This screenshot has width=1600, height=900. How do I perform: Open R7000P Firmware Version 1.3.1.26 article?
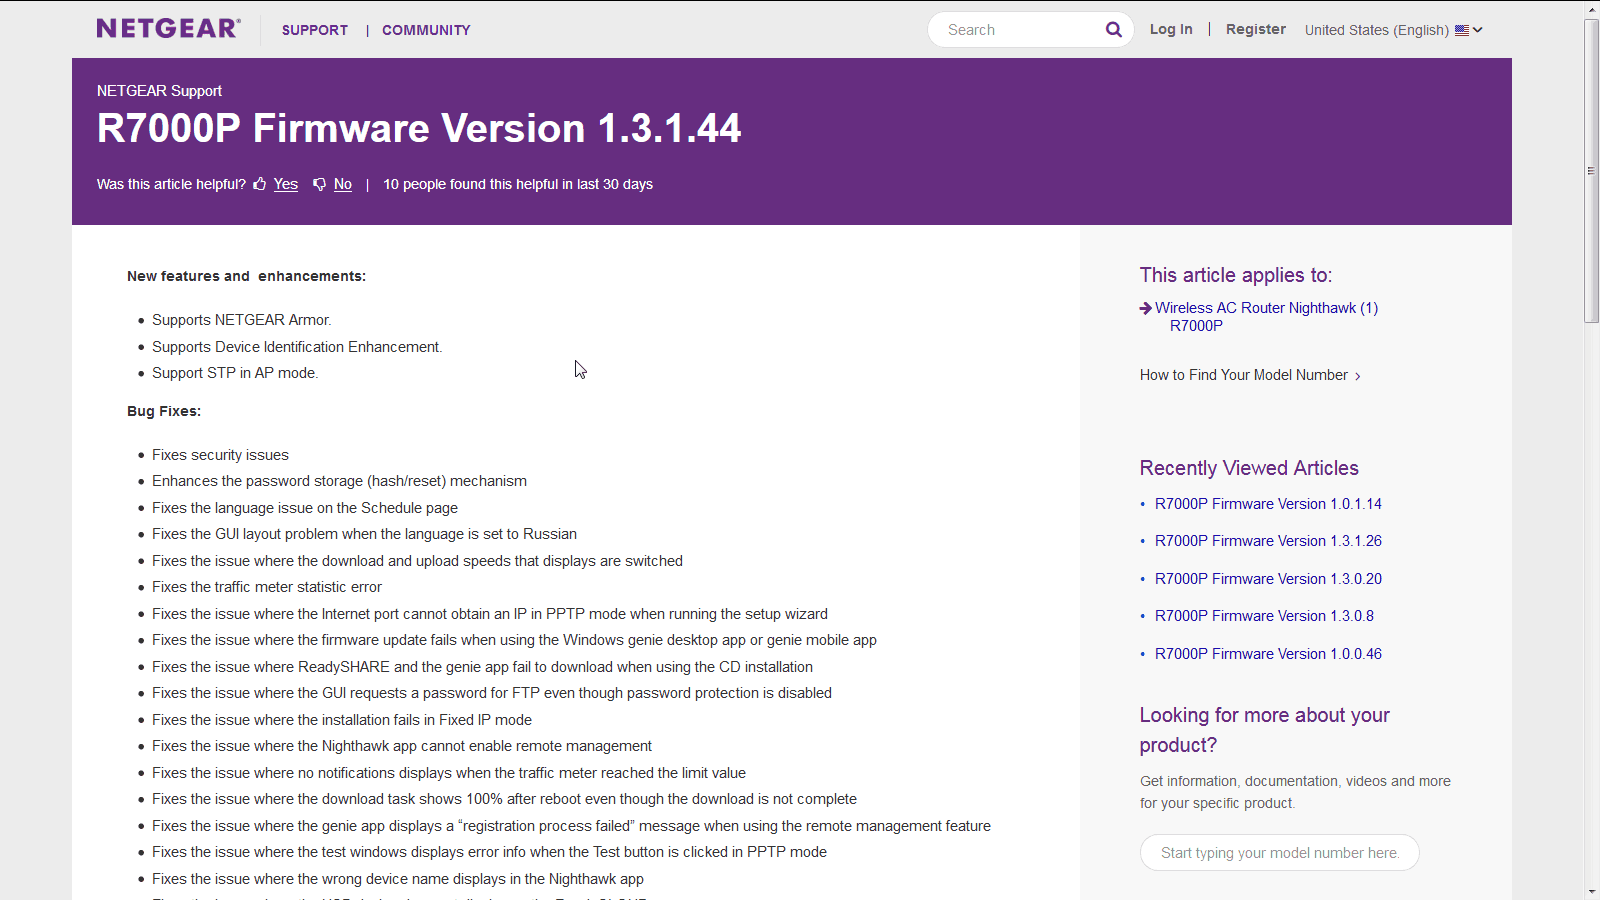pos(1268,541)
